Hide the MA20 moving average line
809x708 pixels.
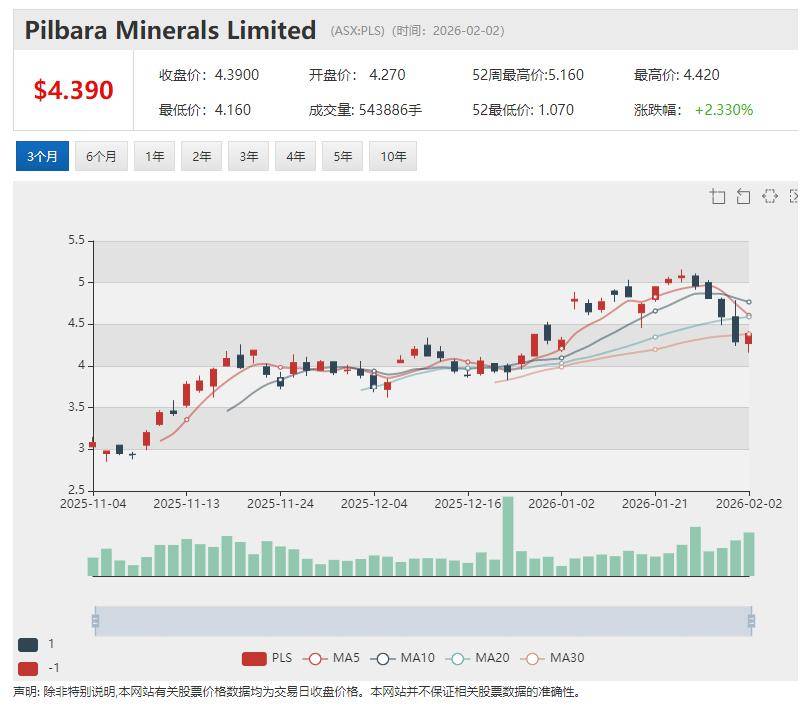coord(477,658)
